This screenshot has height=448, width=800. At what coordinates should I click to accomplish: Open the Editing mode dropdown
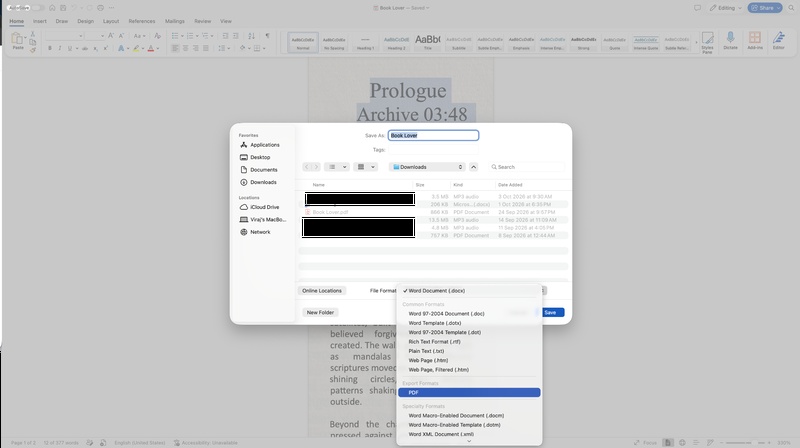(x=726, y=8)
